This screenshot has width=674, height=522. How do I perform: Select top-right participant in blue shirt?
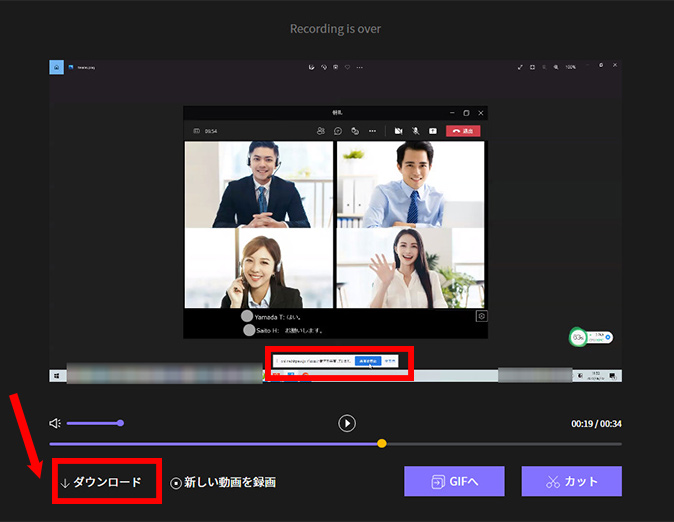pyautogui.click(x=411, y=184)
